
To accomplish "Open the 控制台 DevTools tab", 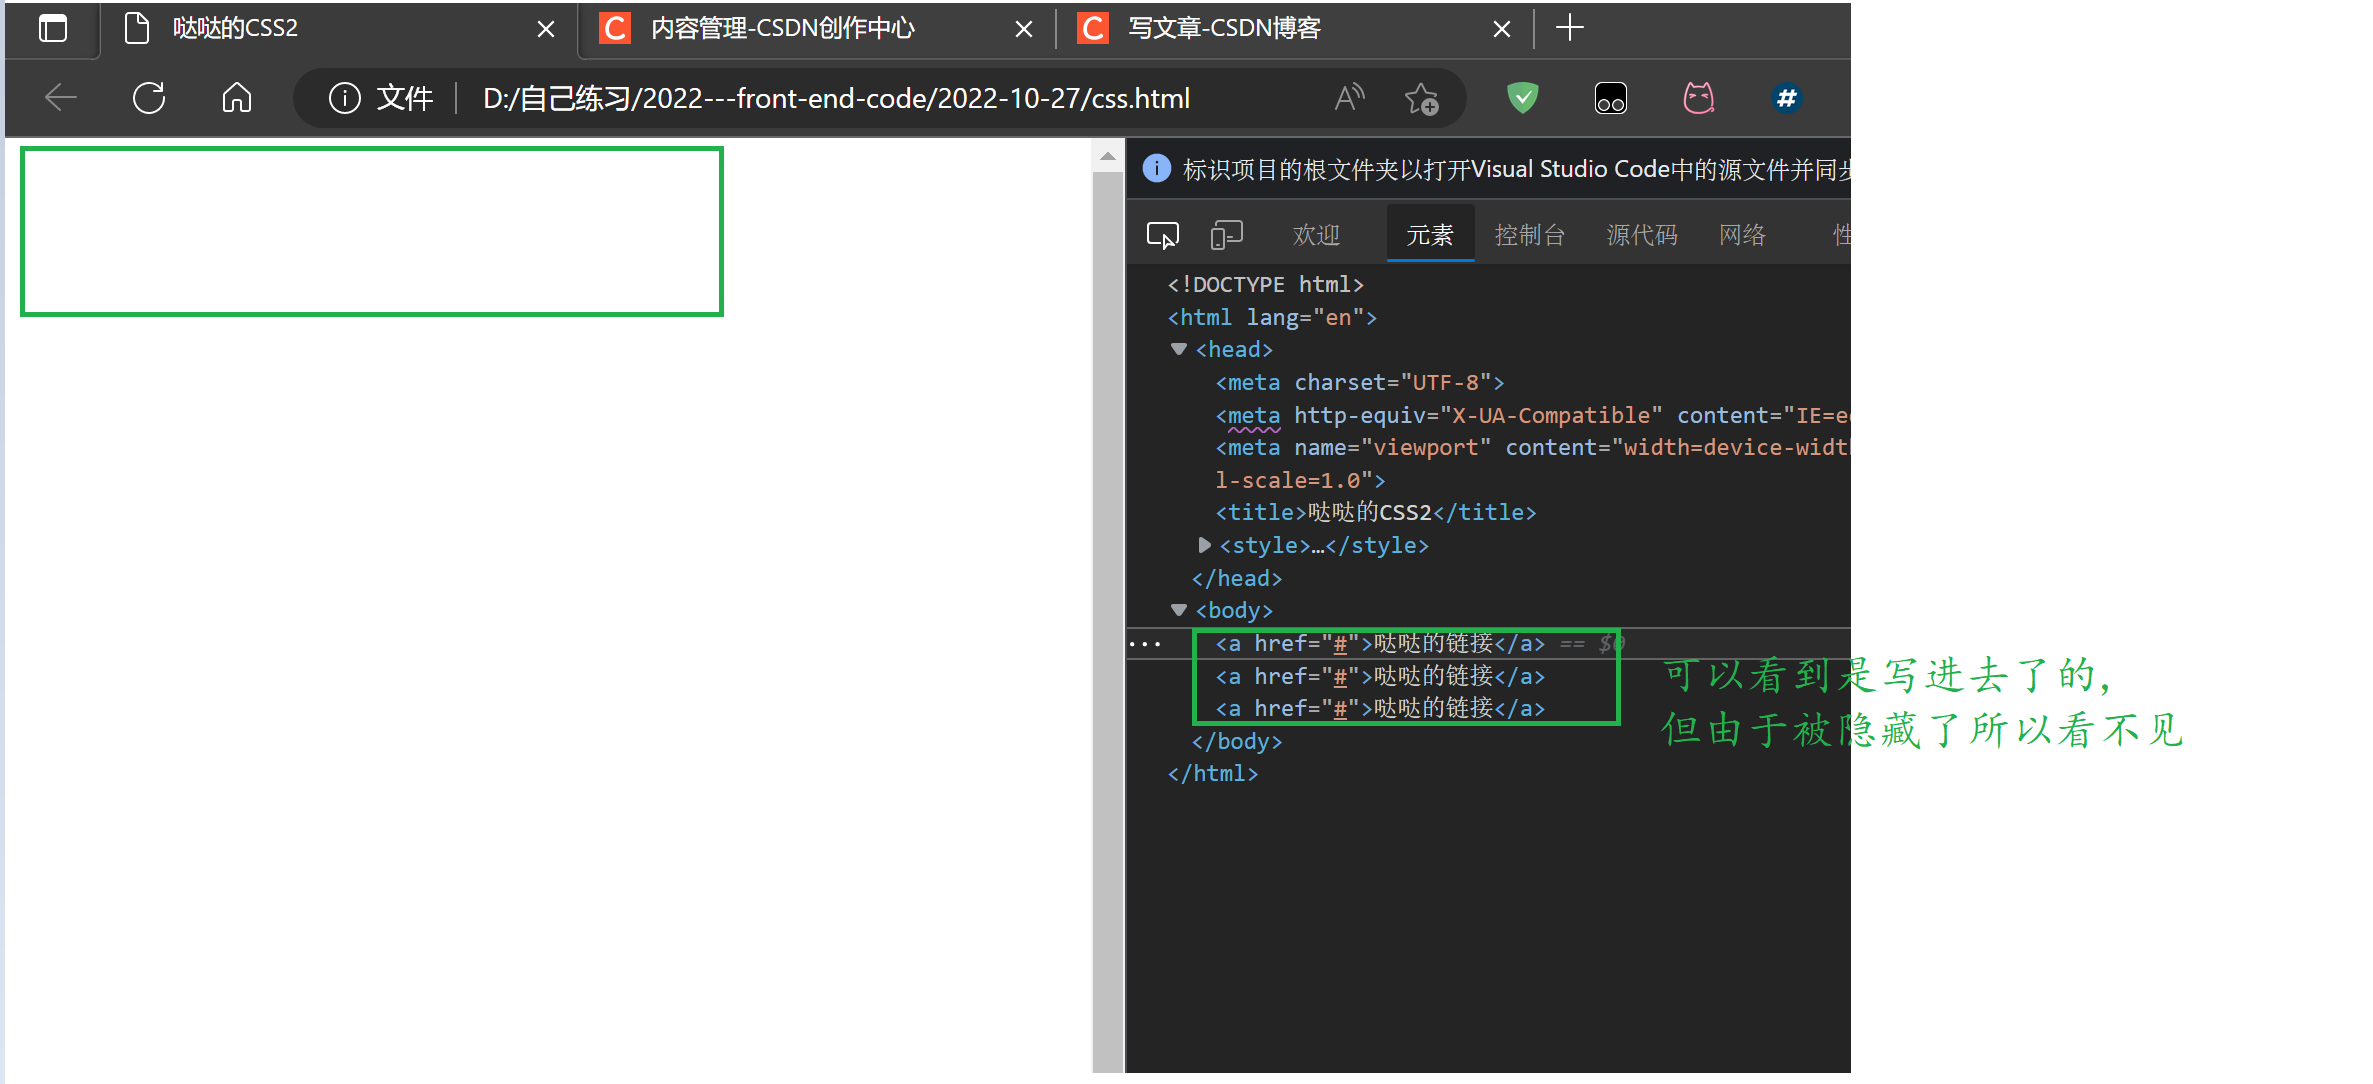I will click(x=1530, y=235).
